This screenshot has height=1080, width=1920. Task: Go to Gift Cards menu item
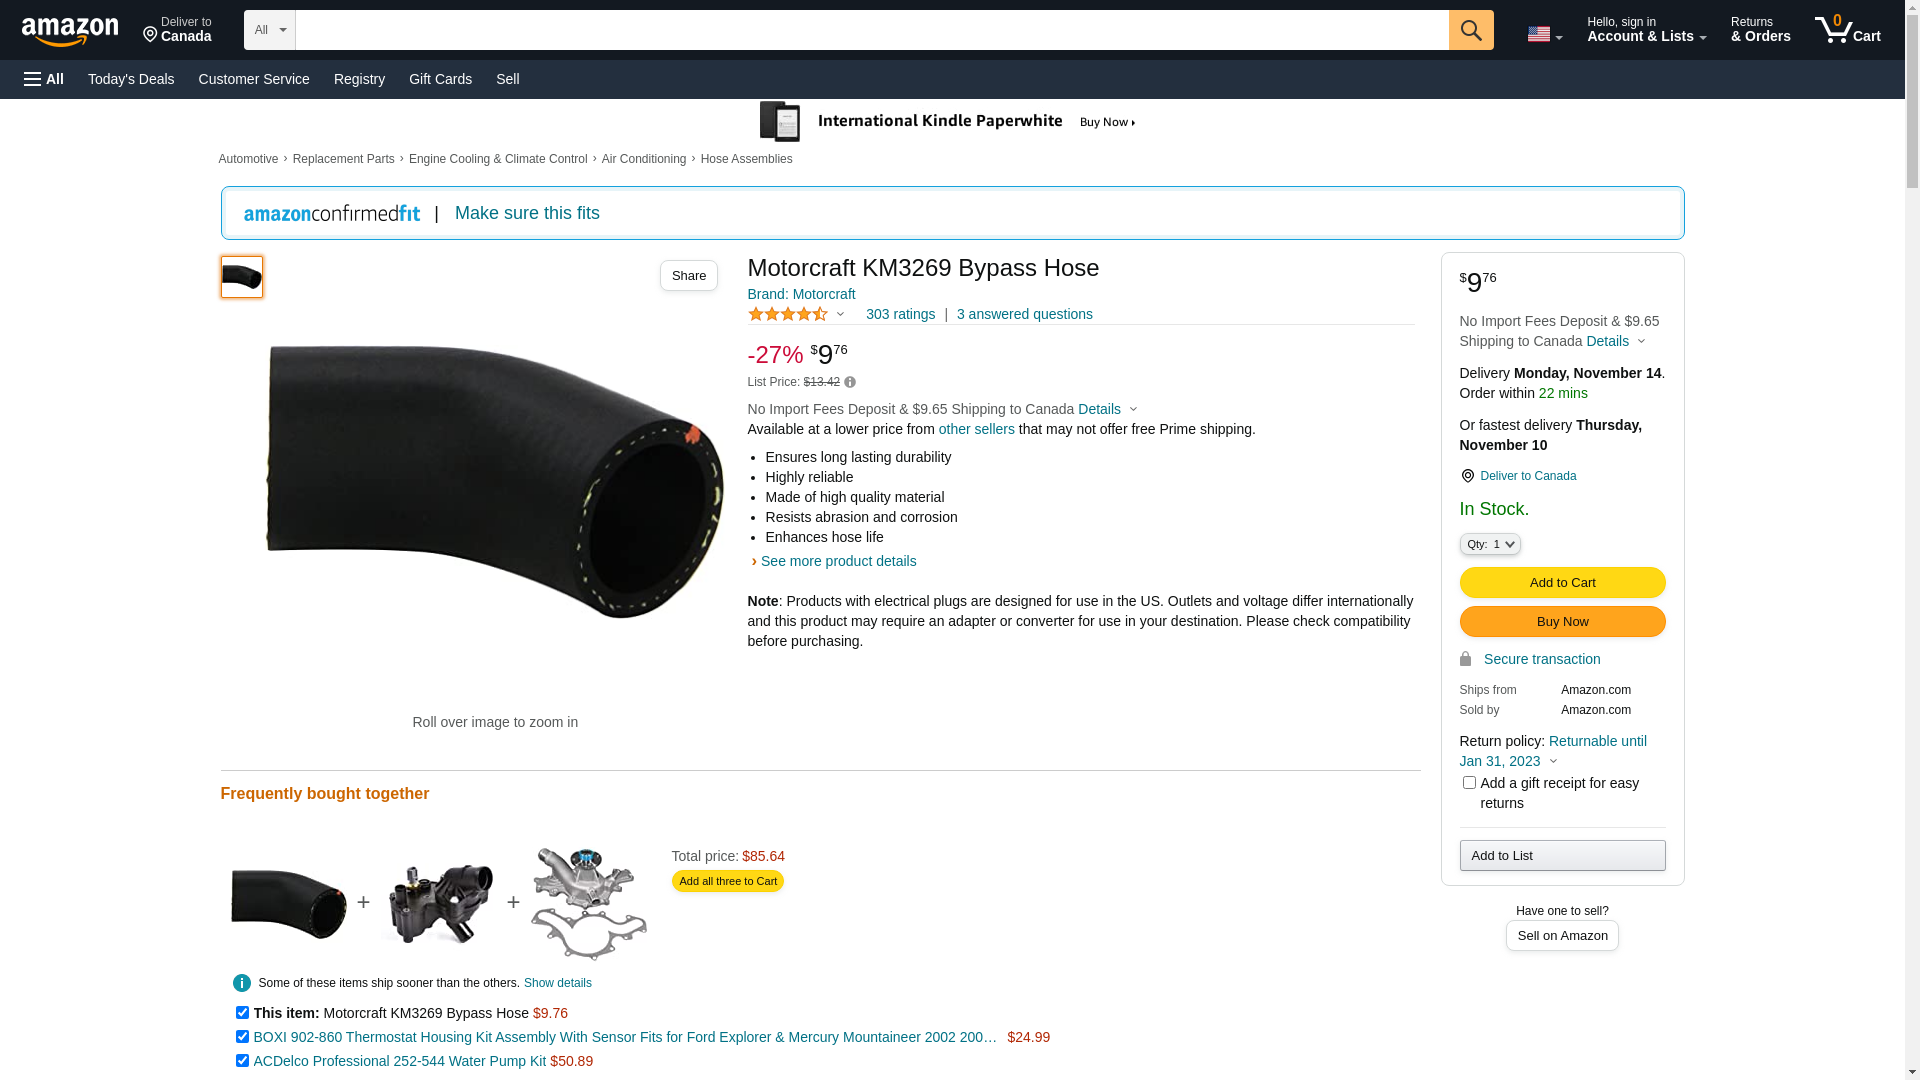[x=440, y=79]
